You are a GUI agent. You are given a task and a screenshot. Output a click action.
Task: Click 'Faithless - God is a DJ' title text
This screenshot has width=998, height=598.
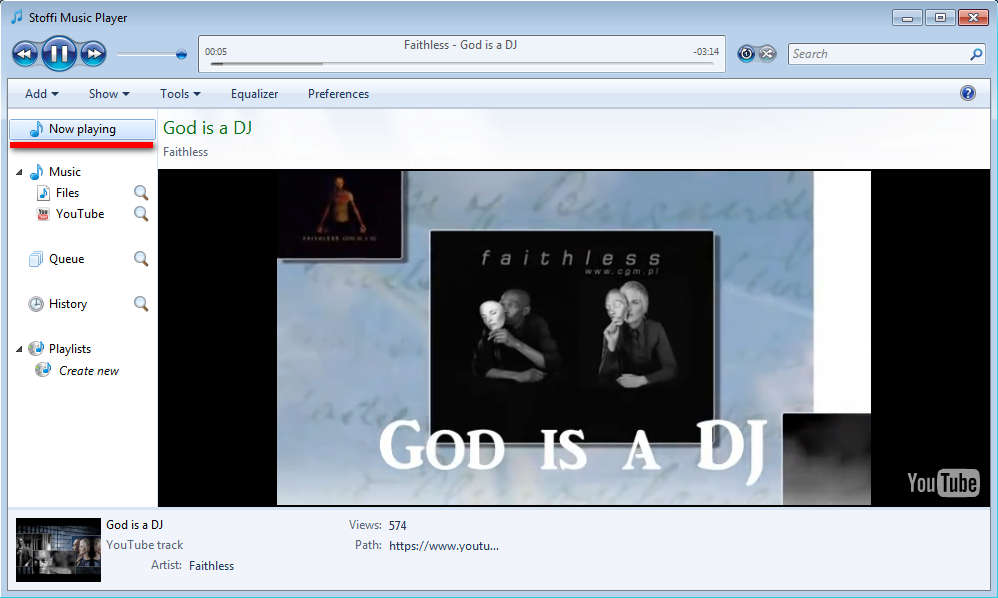click(x=460, y=45)
